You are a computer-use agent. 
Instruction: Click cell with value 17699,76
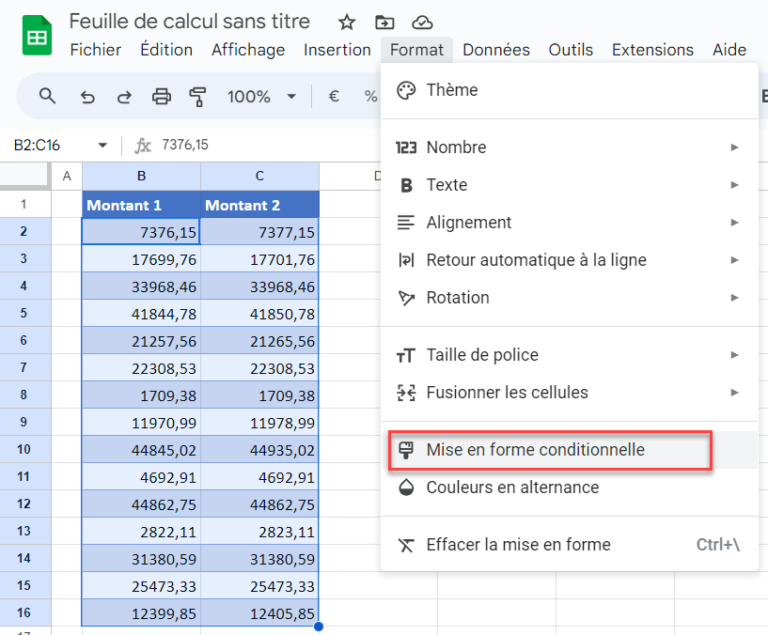pos(142,259)
